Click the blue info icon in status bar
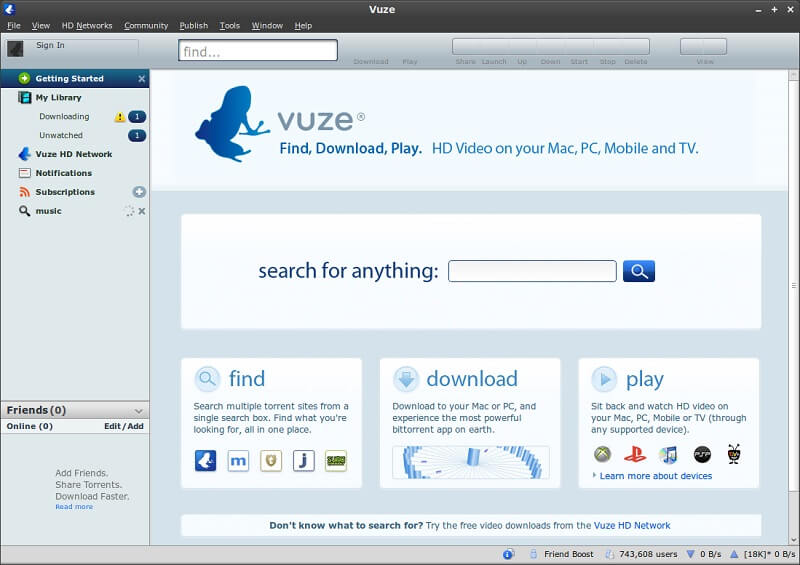The image size is (800, 565). coord(508,554)
